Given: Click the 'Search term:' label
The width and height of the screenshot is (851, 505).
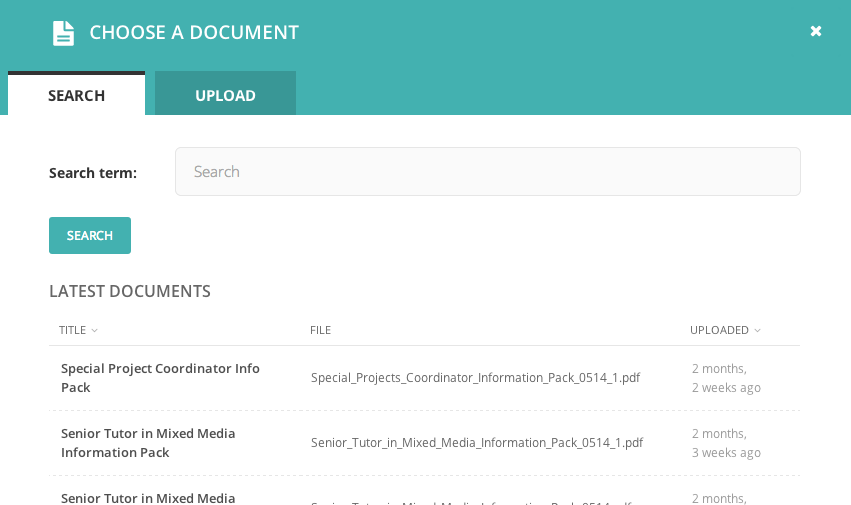Looking at the screenshot, I should [93, 173].
